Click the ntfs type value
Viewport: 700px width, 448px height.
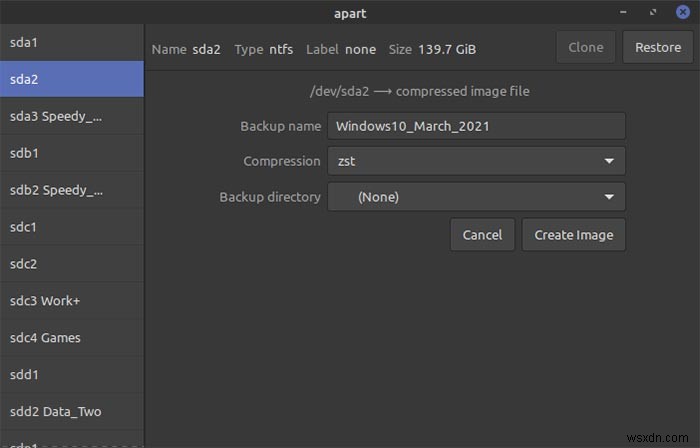281,49
